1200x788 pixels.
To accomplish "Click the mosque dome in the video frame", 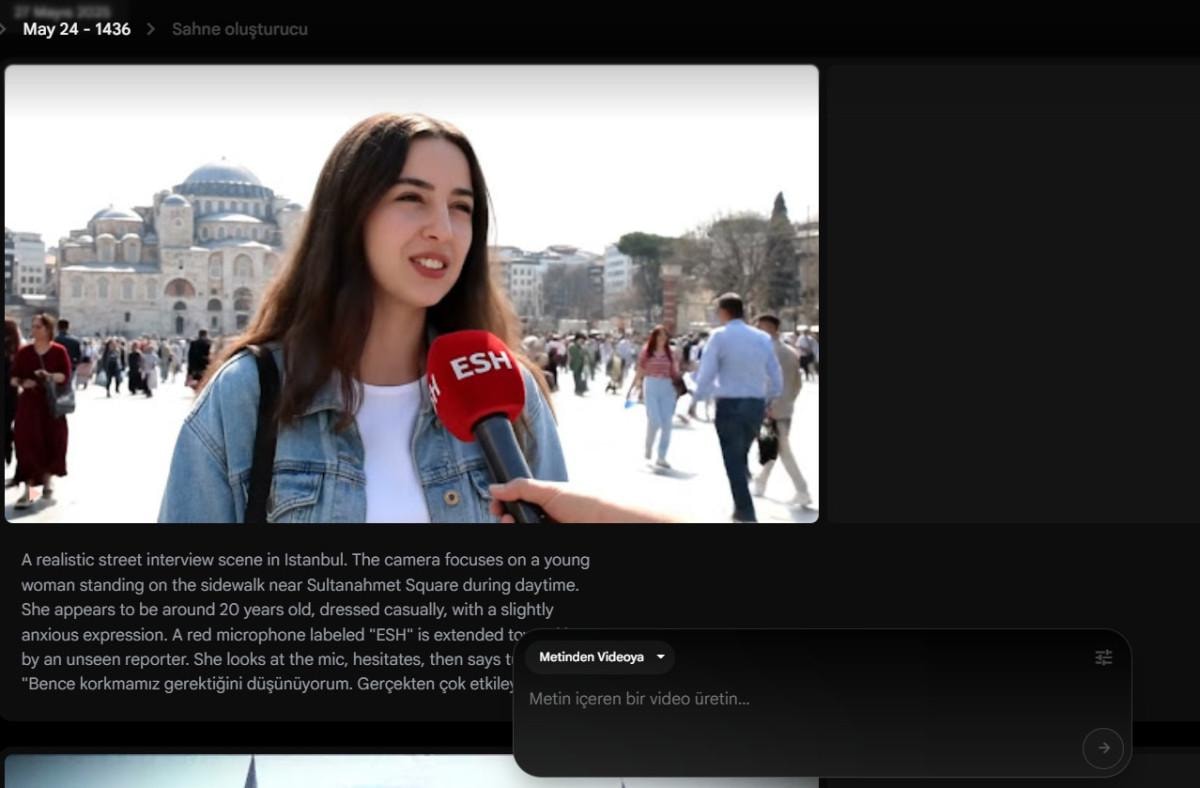I will coord(222,177).
